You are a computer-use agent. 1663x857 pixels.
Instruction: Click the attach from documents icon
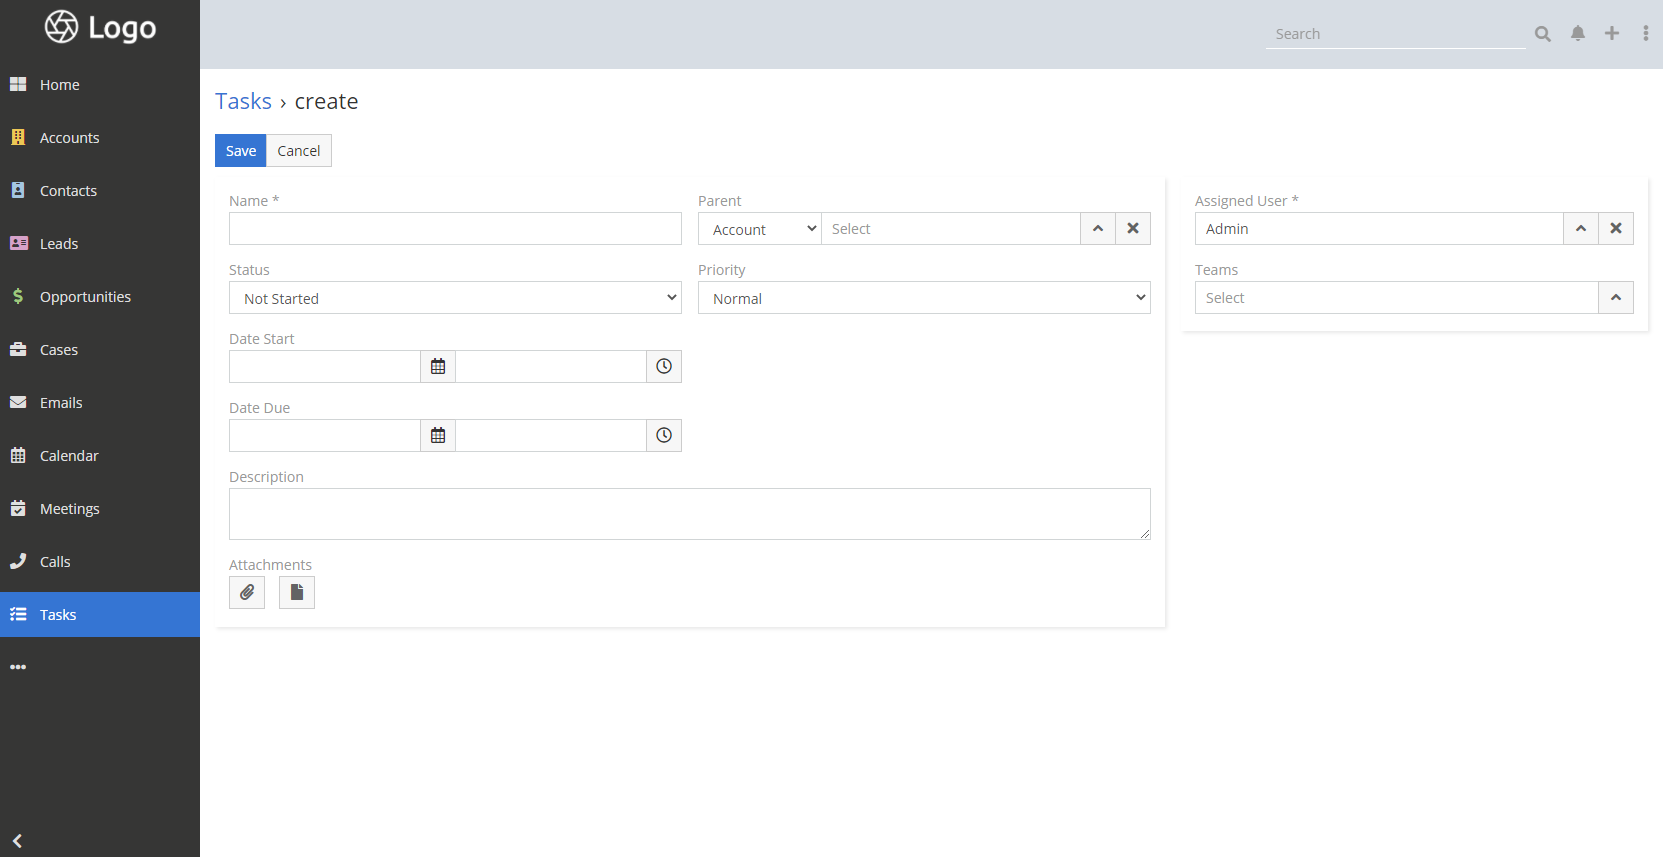click(x=297, y=593)
